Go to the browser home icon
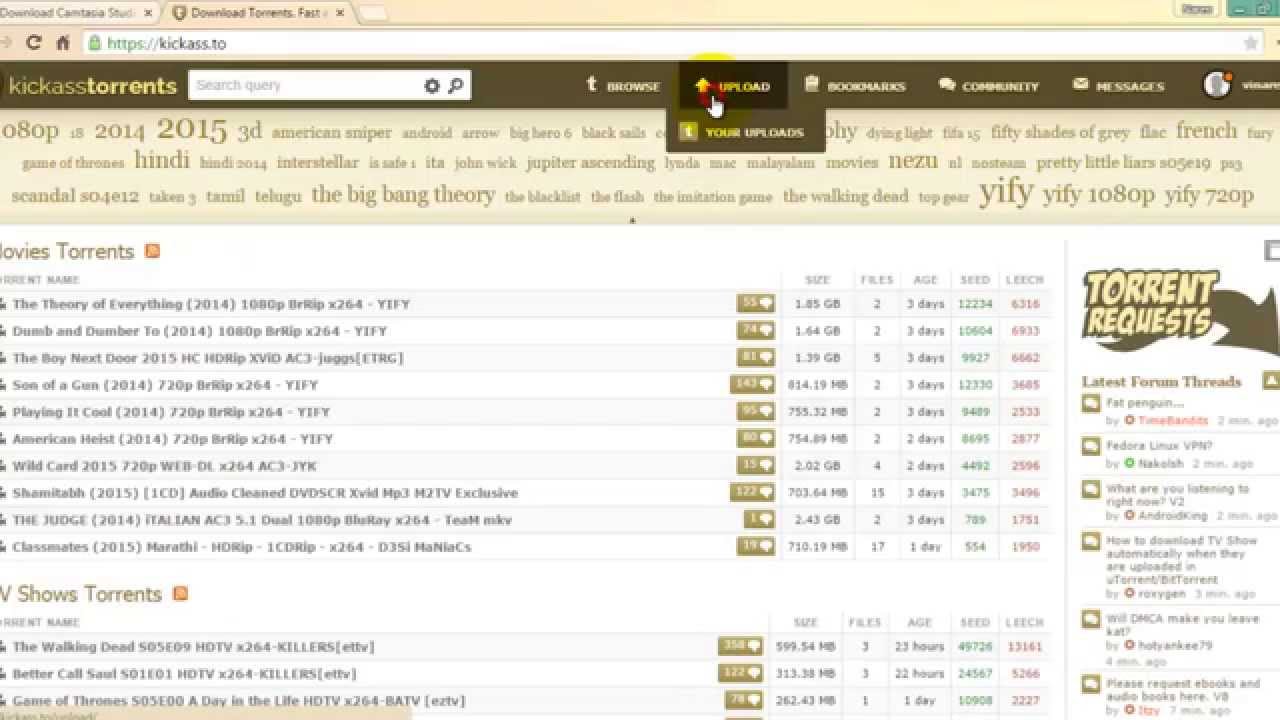The image size is (1280, 720). pyautogui.click(x=63, y=43)
